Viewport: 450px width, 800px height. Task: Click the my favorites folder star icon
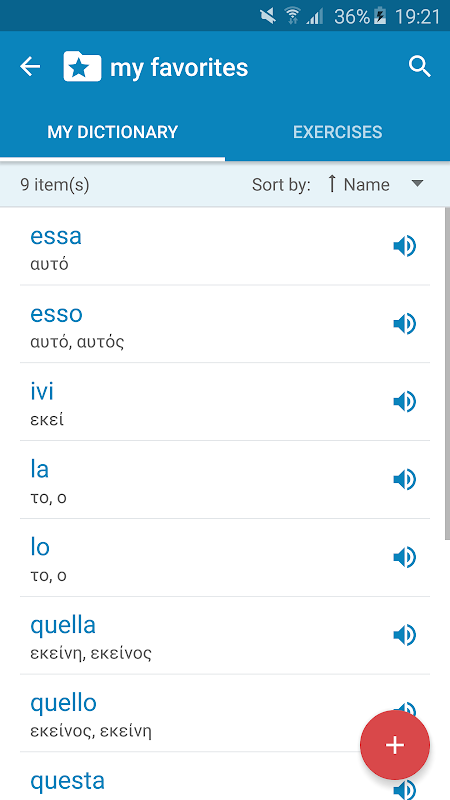[x=82, y=67]
